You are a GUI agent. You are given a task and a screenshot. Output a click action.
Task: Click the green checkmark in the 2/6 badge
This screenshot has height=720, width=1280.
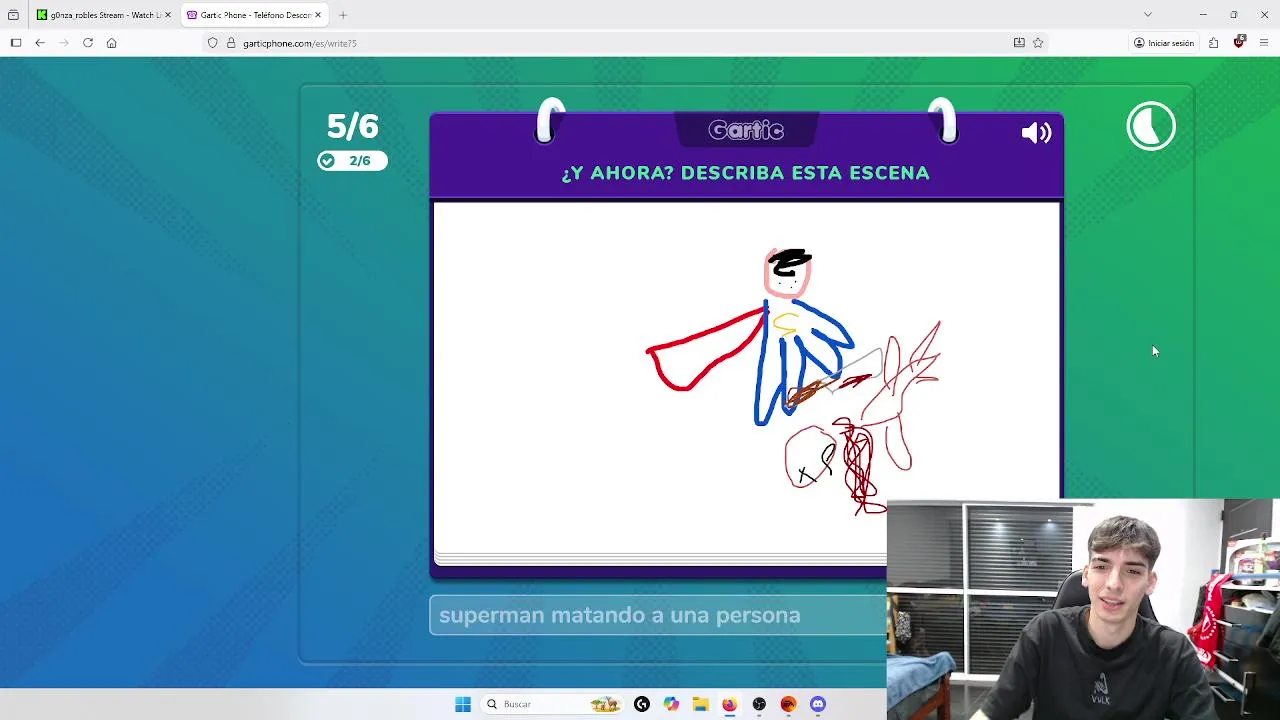coord(327,161)
